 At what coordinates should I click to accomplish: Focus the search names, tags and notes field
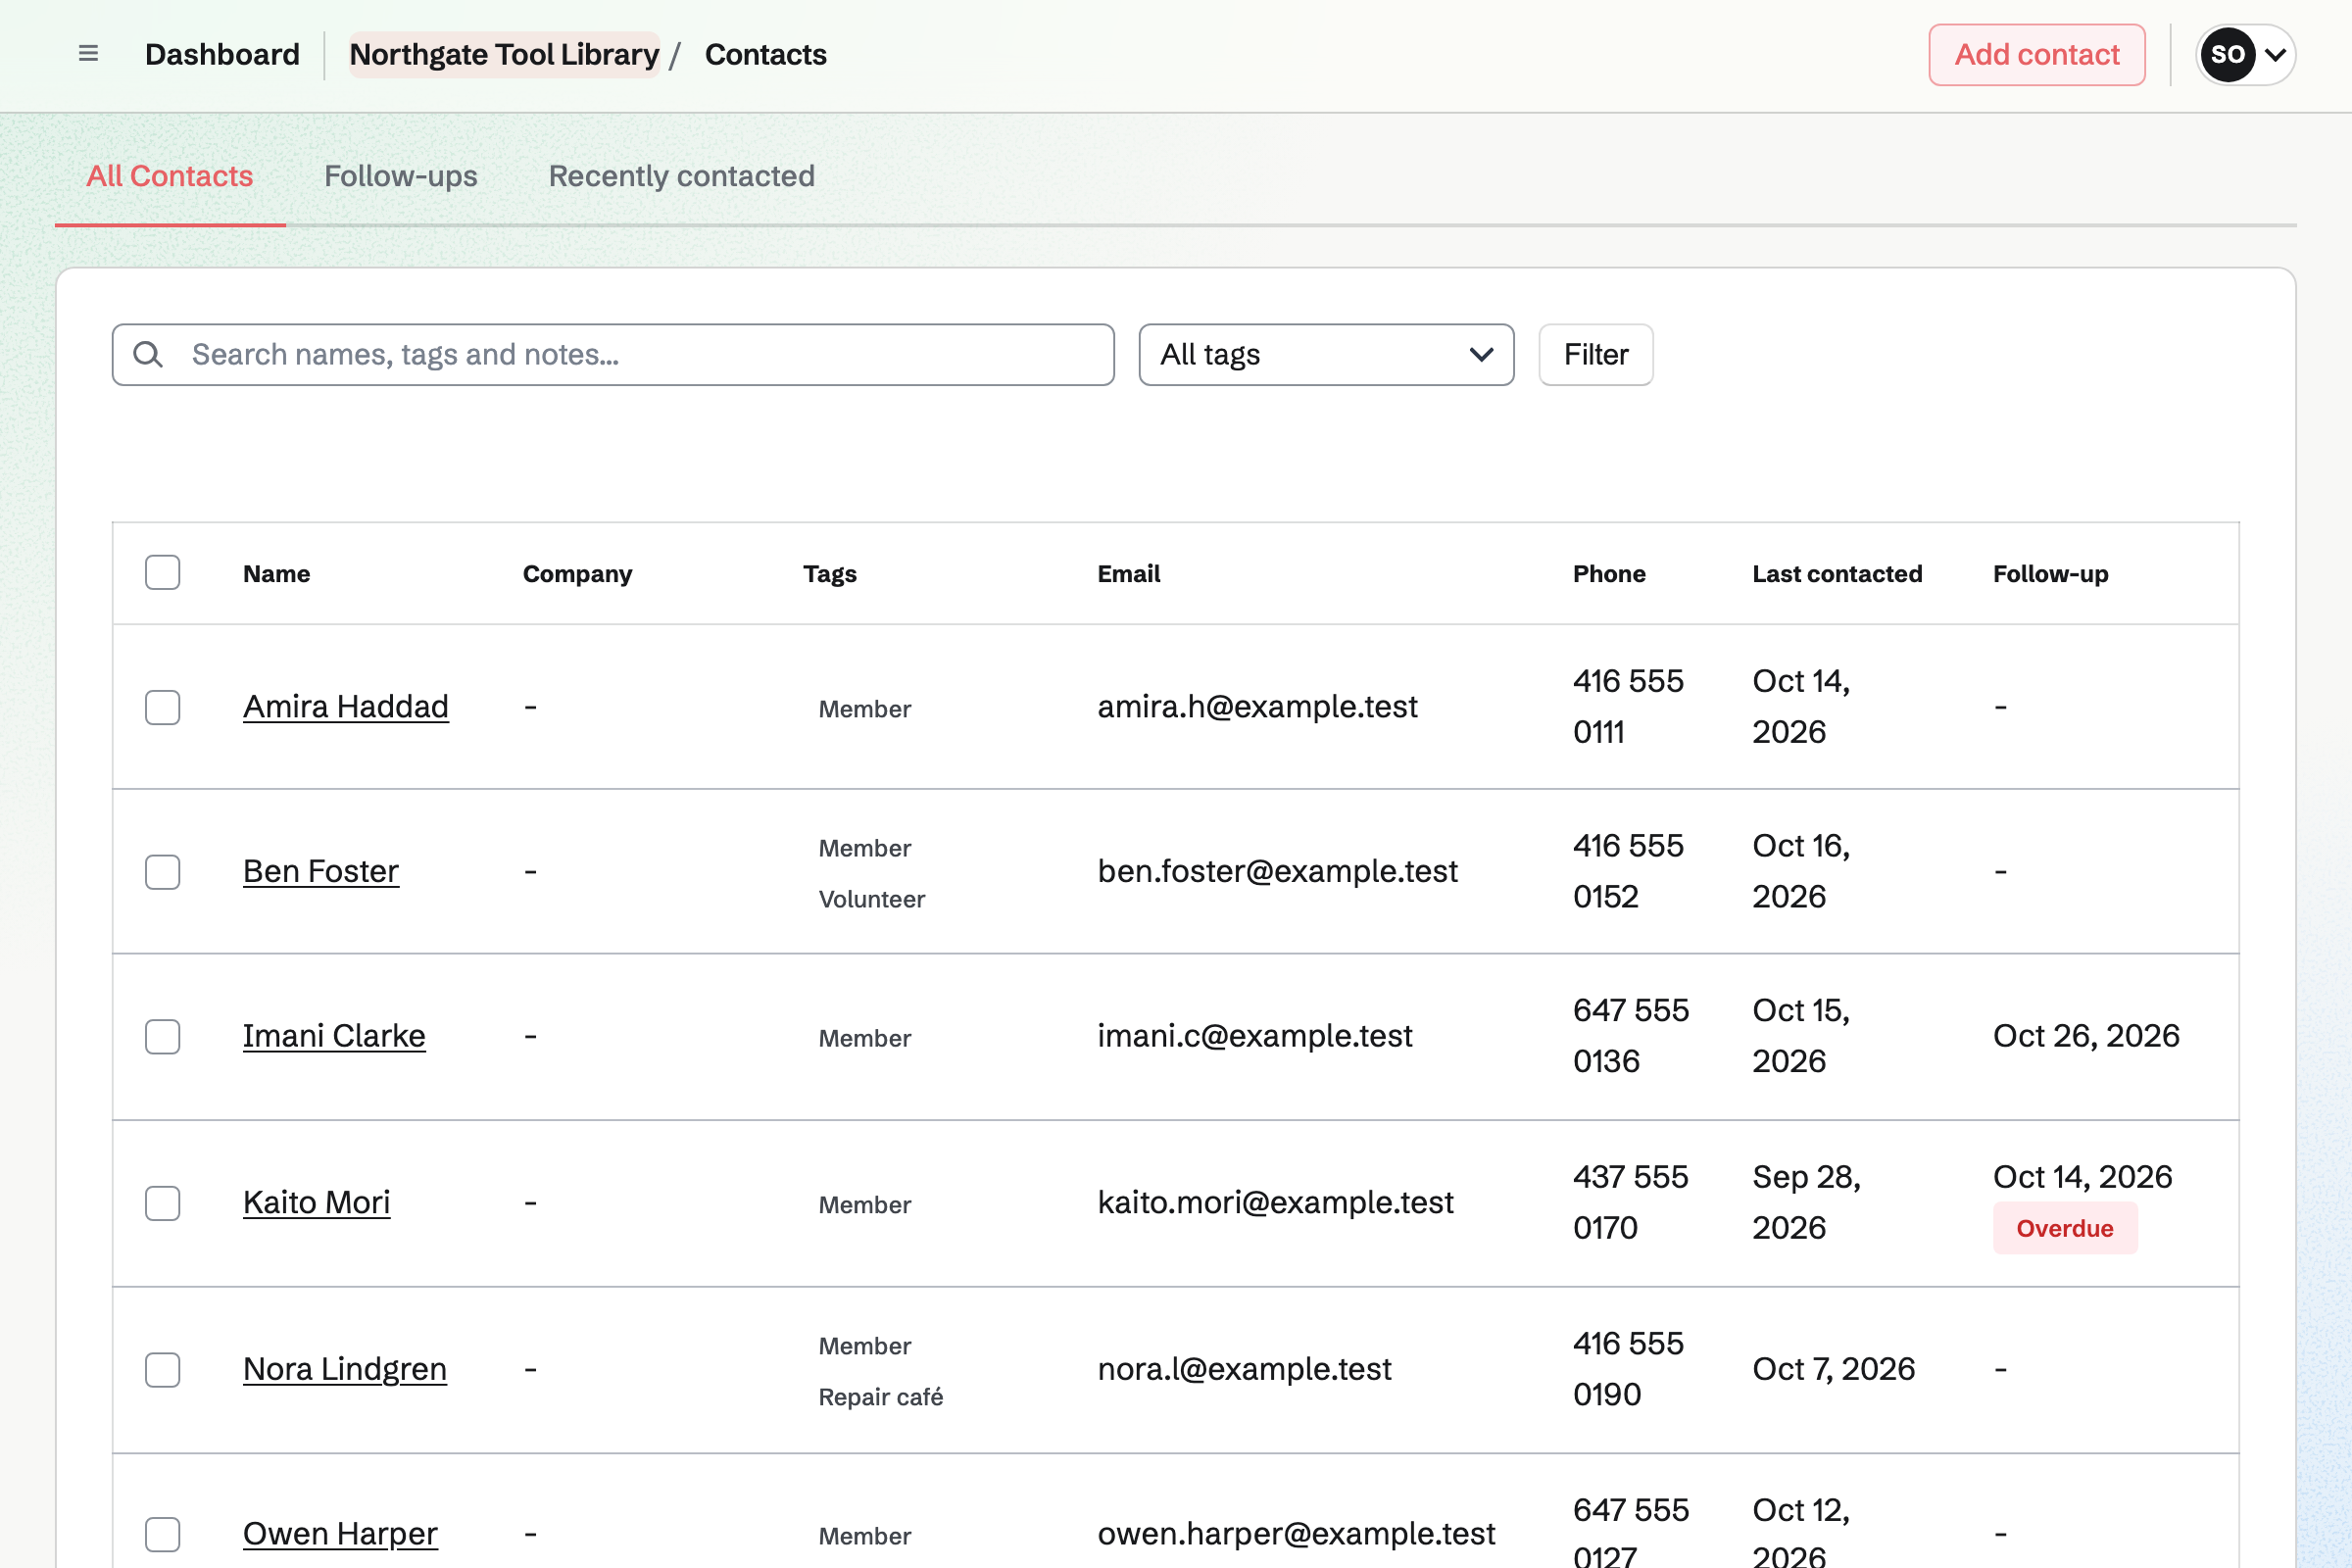click(x=613, y=354)
